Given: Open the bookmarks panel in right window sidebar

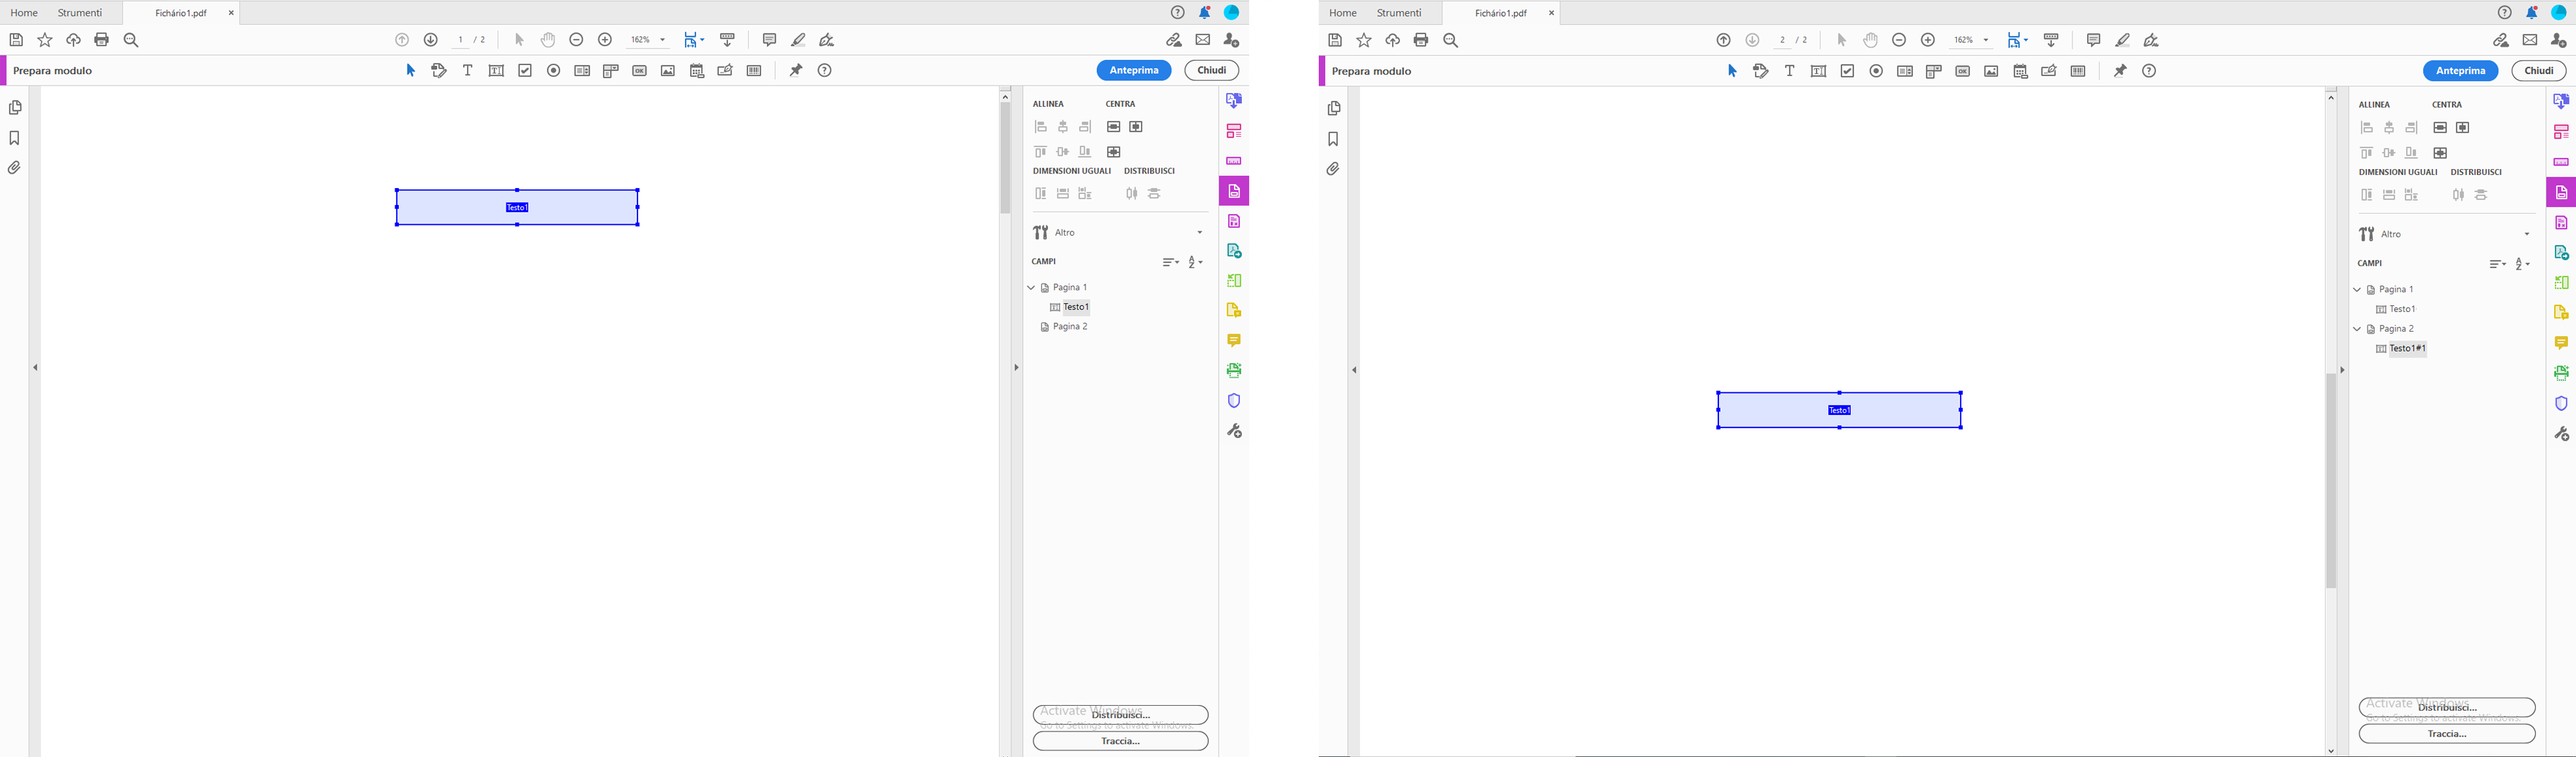Looking at the screenshot, I should click(x=1333, y=139).
